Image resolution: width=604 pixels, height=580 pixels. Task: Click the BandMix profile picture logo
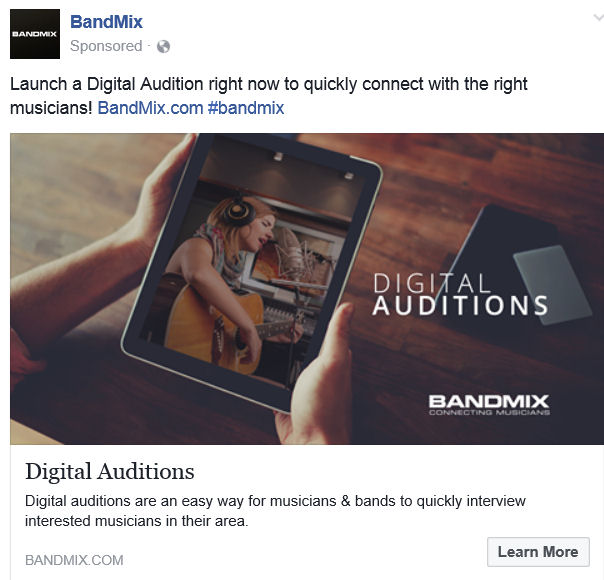pos(35,34)
